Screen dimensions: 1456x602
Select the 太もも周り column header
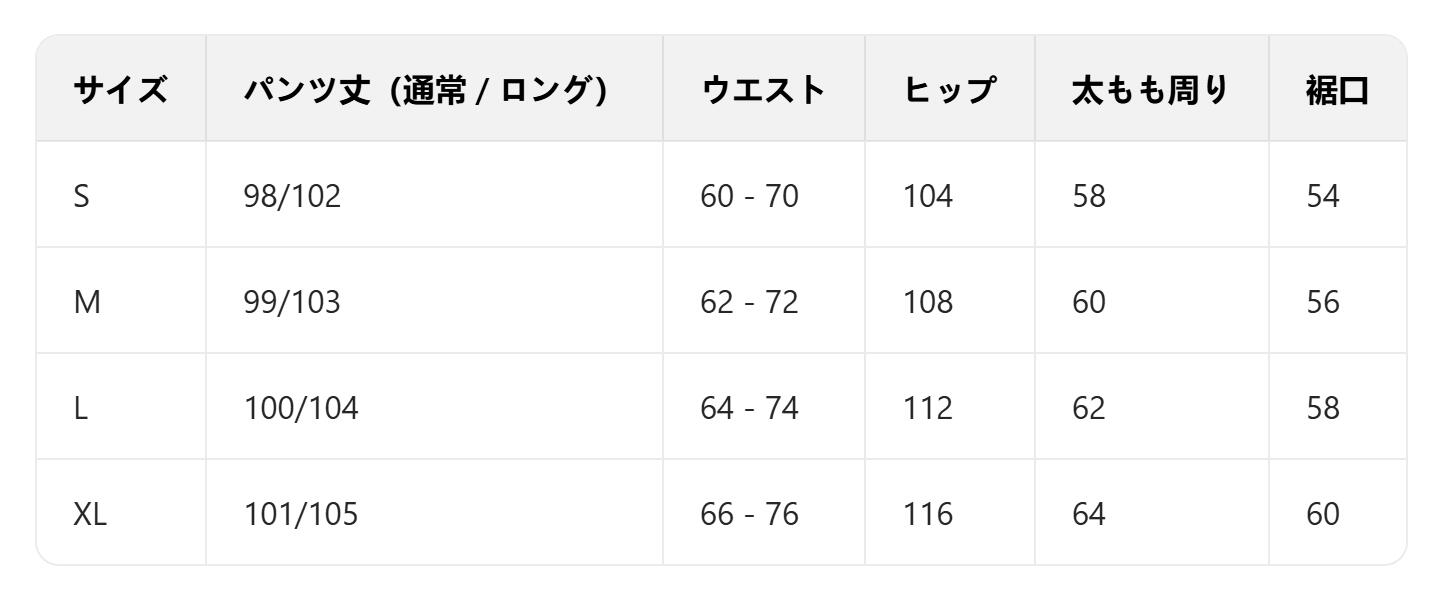coord(1142,89)
